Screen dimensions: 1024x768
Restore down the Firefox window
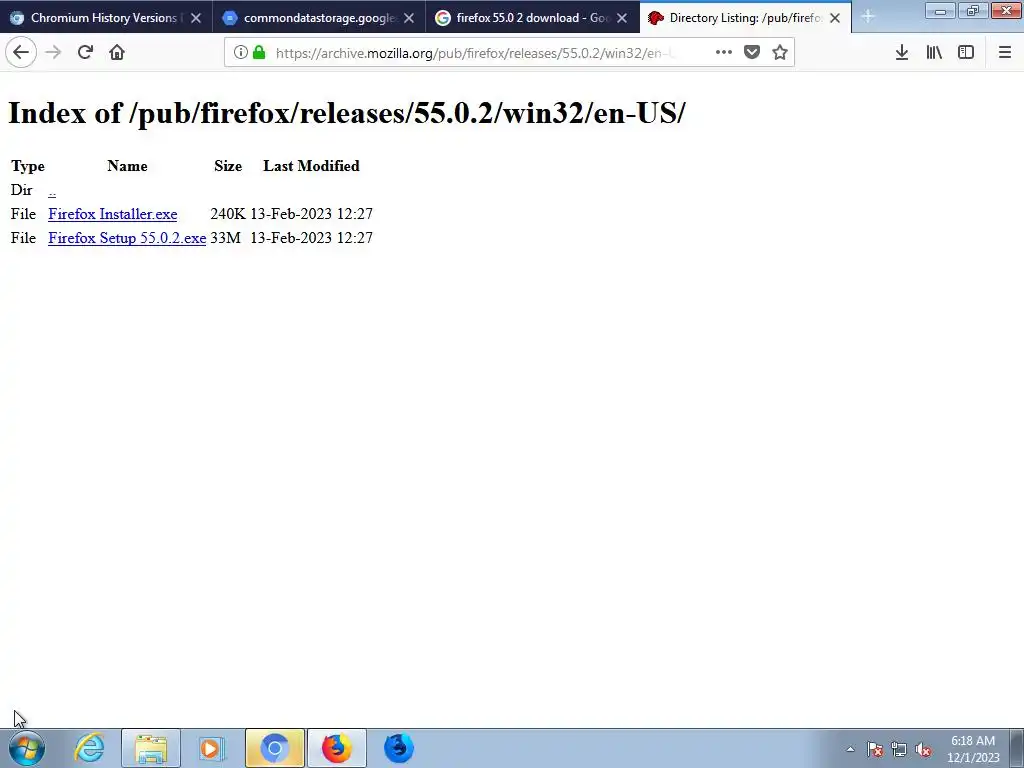pyautogui.click(x=973, y=10)
